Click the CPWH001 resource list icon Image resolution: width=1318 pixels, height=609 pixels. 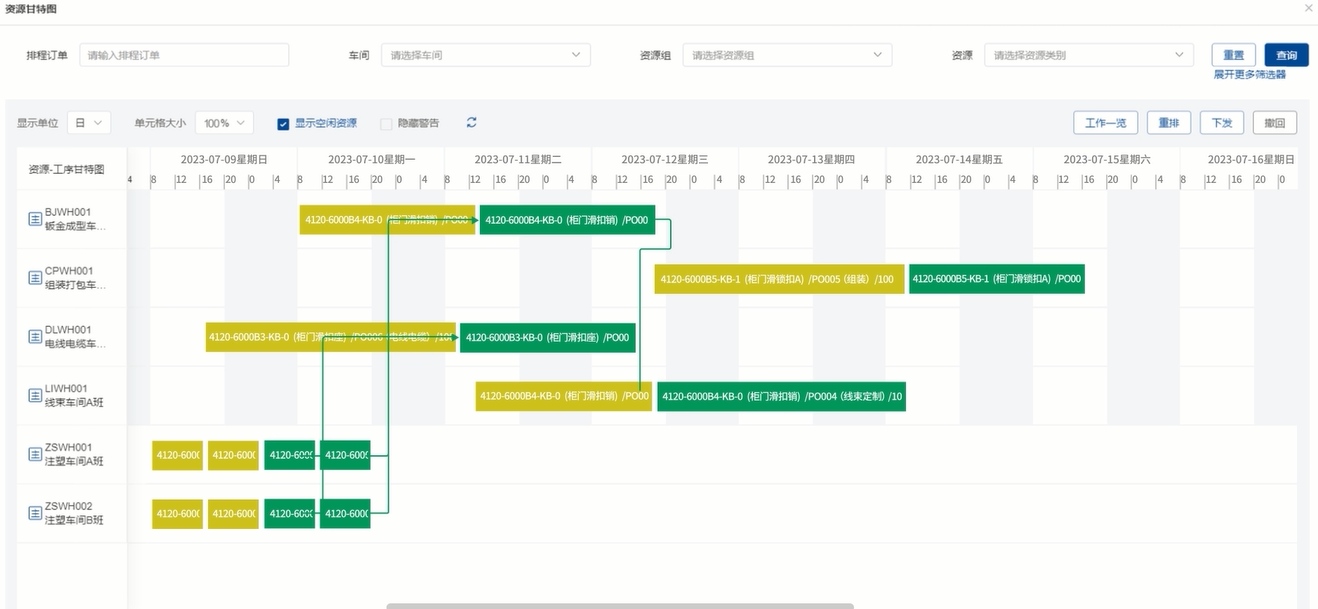[x=35, y=278]
